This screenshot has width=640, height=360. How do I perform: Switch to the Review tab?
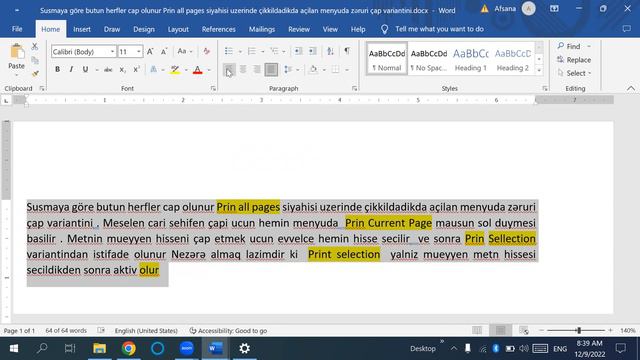299,29
